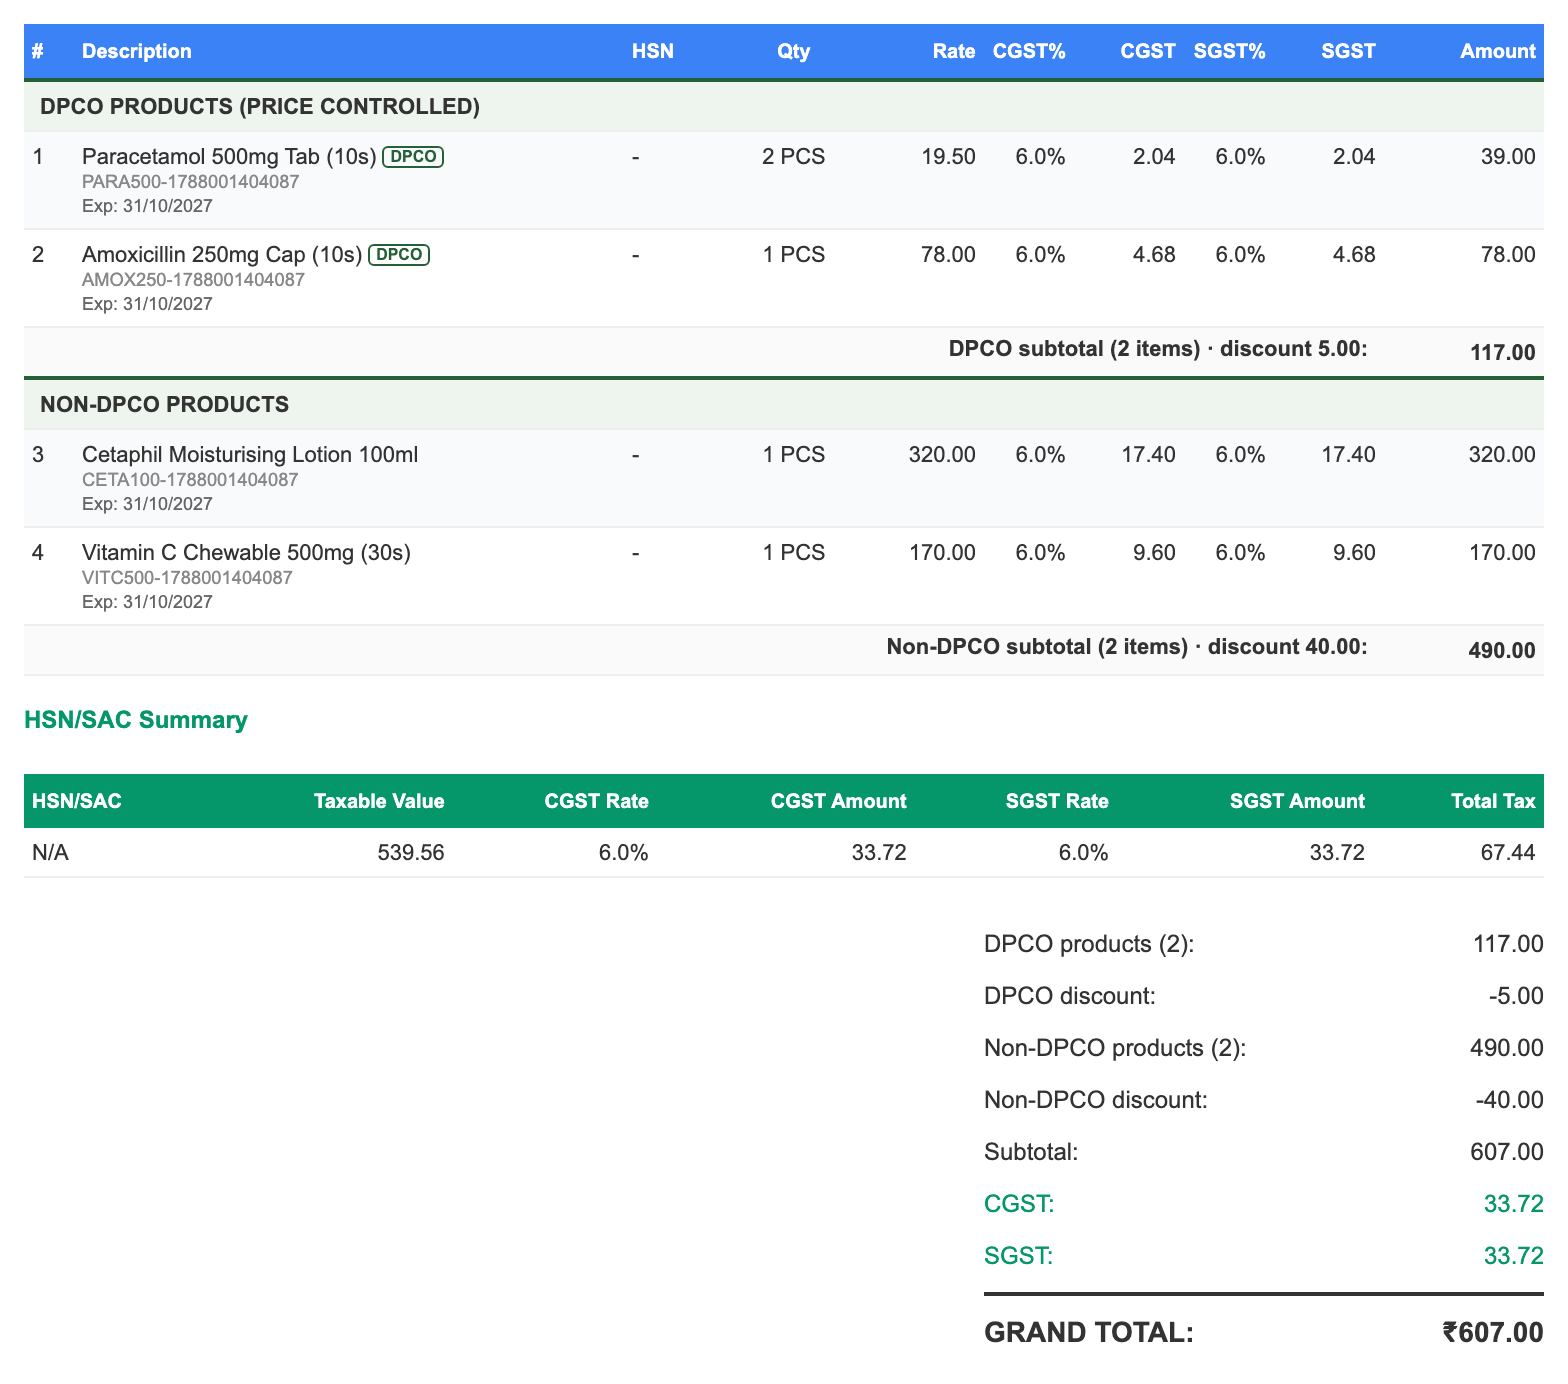Select NON-DPCO PRODUCTS section heading
The image size is (1568, 1384).
pos(165,404)
